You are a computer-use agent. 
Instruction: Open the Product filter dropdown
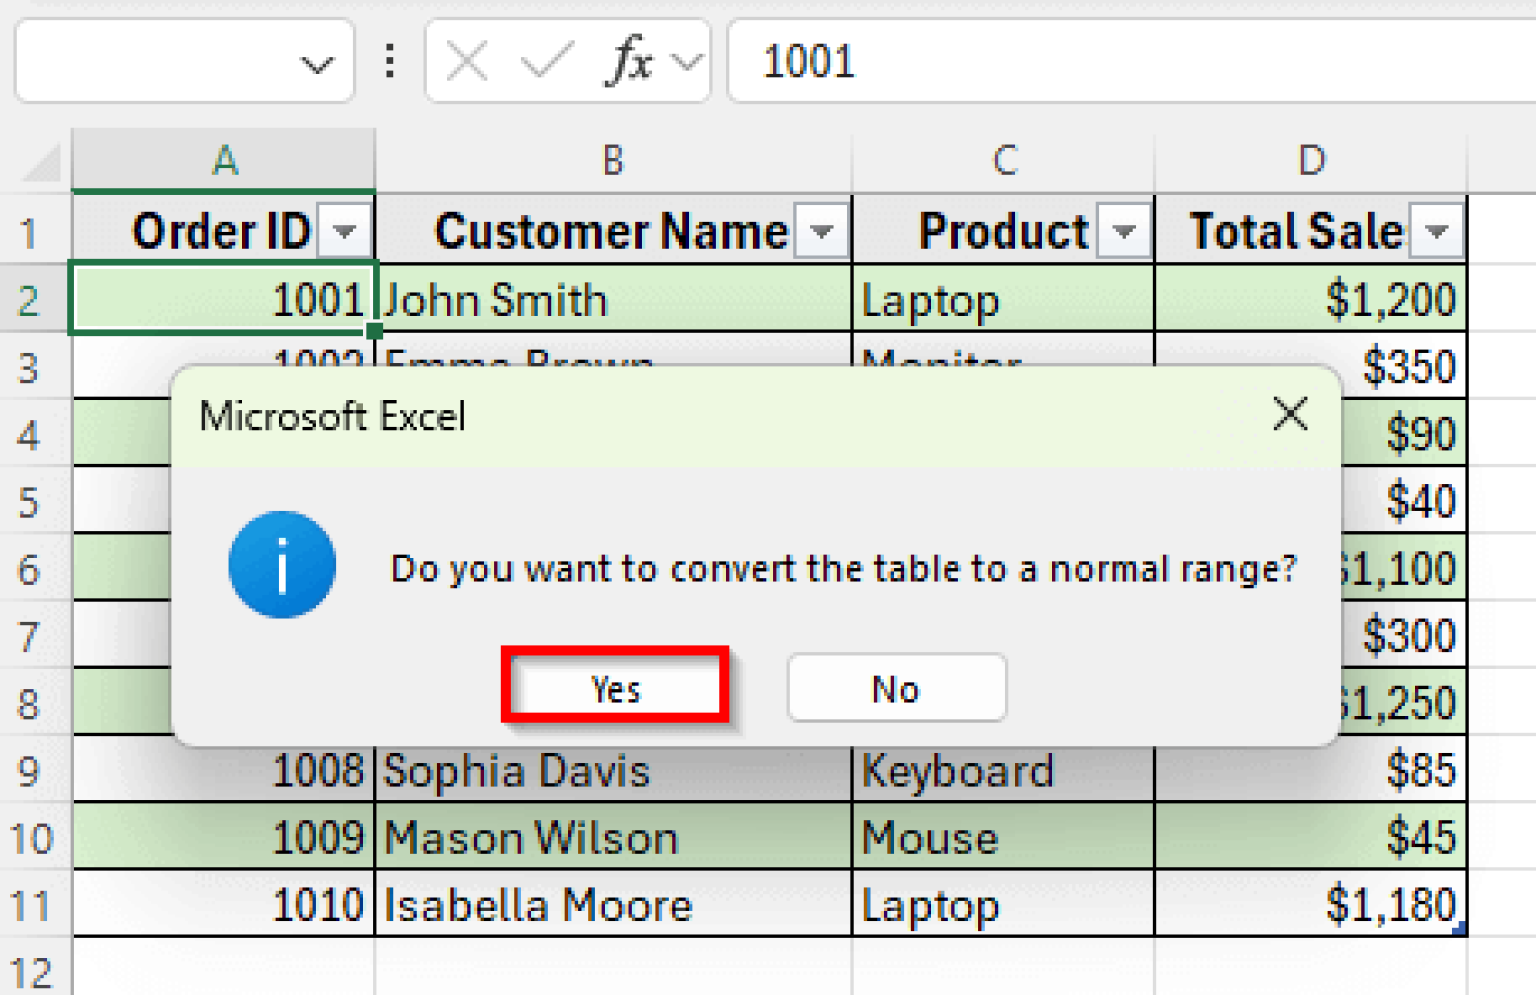coord(1126,230)
